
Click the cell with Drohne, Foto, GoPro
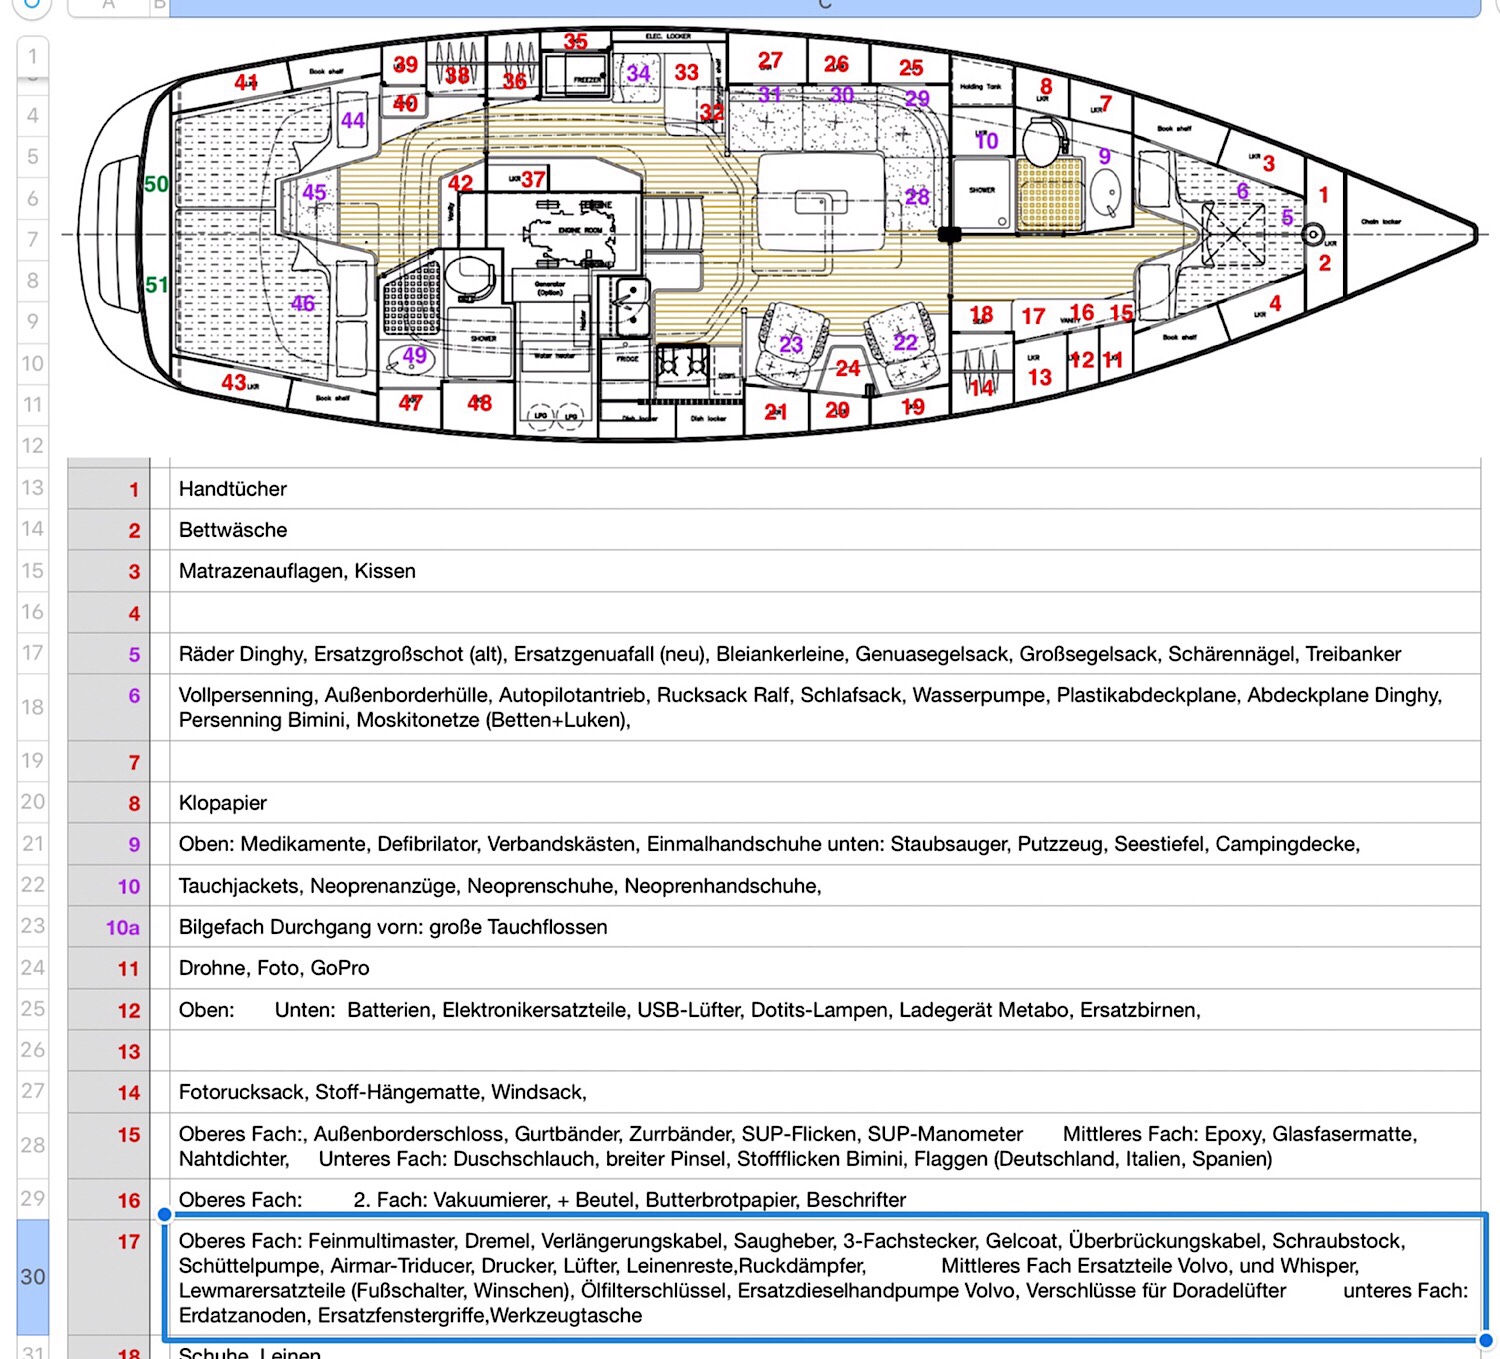click(824, 968)
